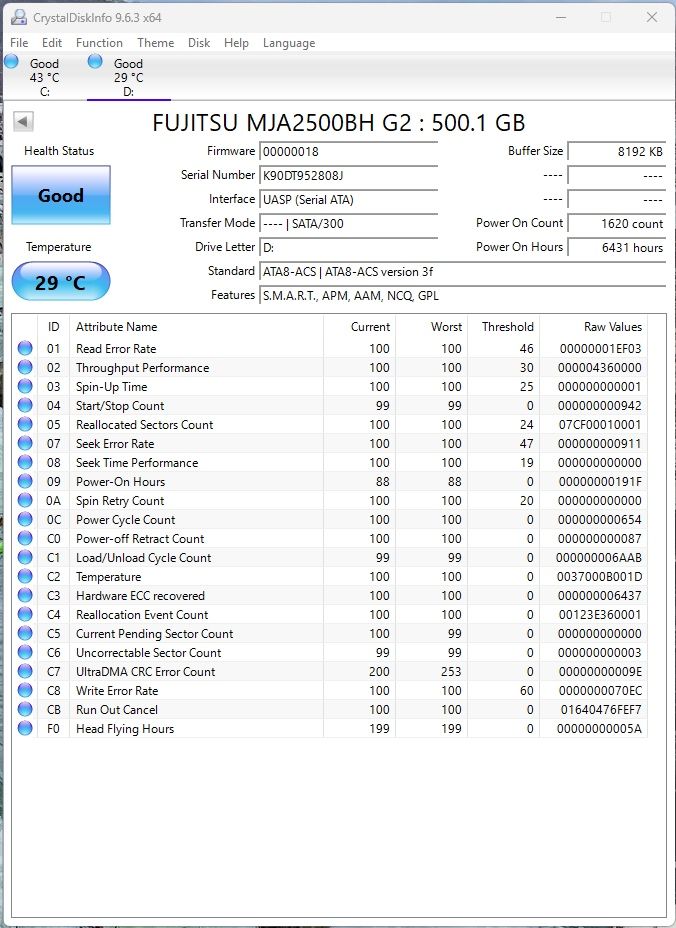This screenshot has height=928, width=676.
Task: Click status orb for Power-off Retract Count
Action: 25,538
